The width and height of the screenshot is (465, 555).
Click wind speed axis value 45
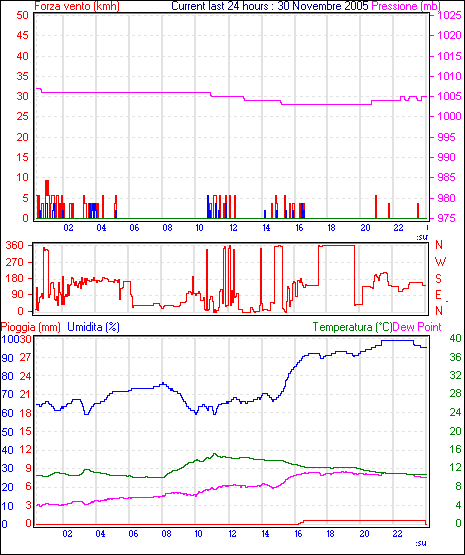[x=22, y=35]
